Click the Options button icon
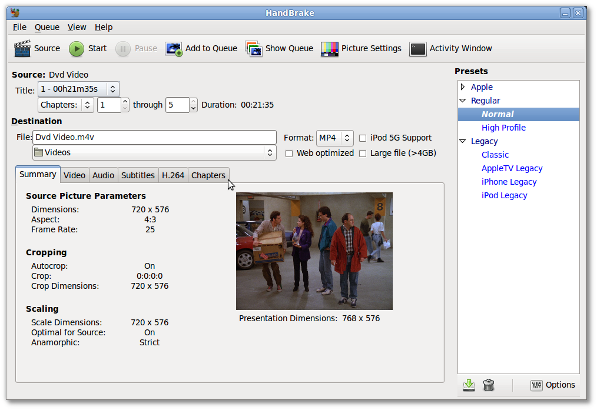This screenshot has width=597, height=410. tap(536, 385)
